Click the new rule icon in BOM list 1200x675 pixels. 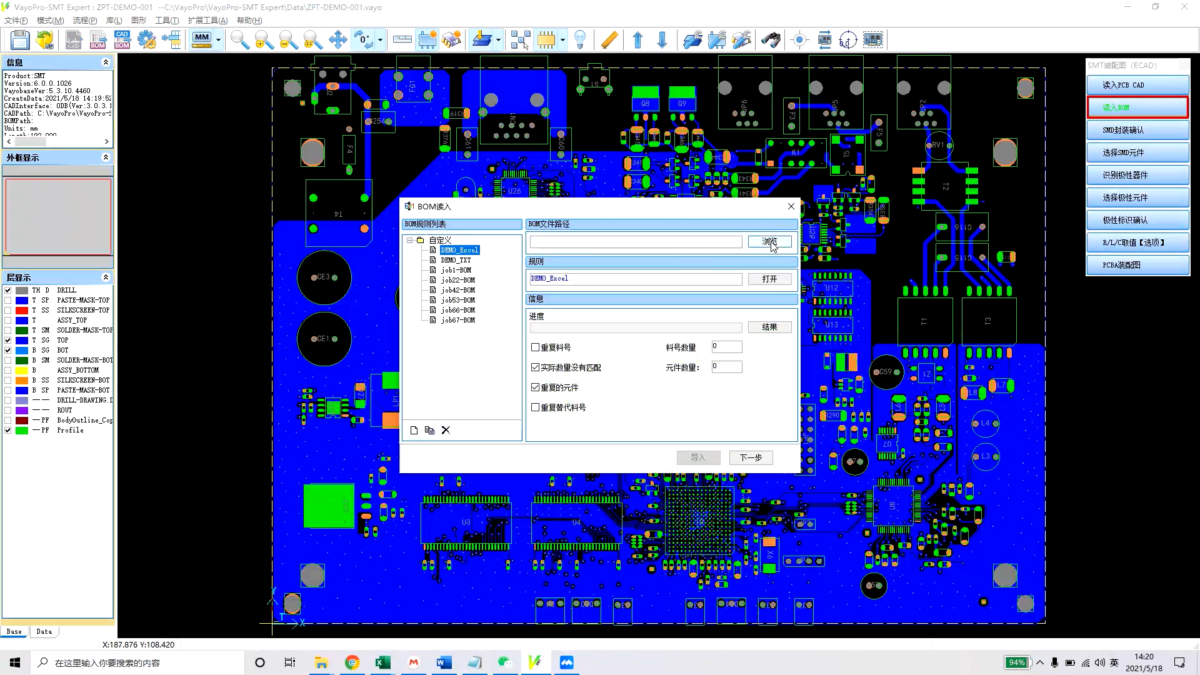(414, 430)
